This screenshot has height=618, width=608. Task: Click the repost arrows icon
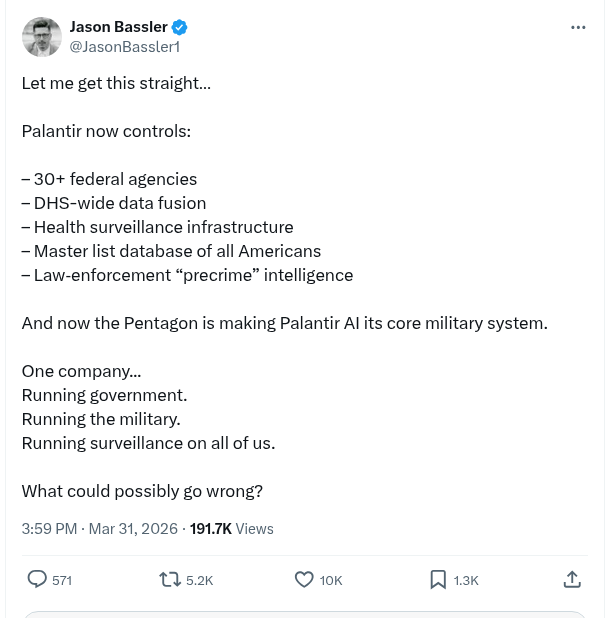coord(171,579)
